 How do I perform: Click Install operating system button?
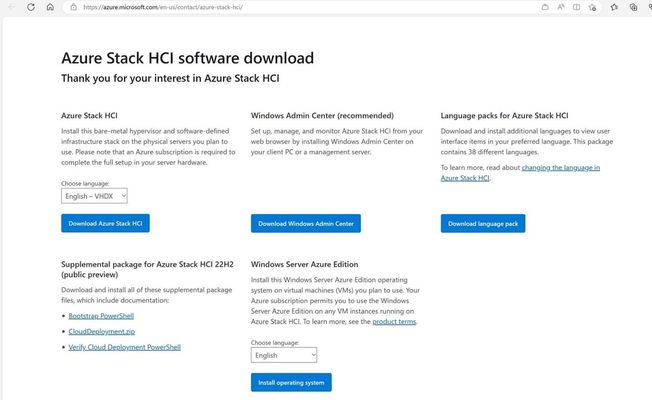(291, 383)
